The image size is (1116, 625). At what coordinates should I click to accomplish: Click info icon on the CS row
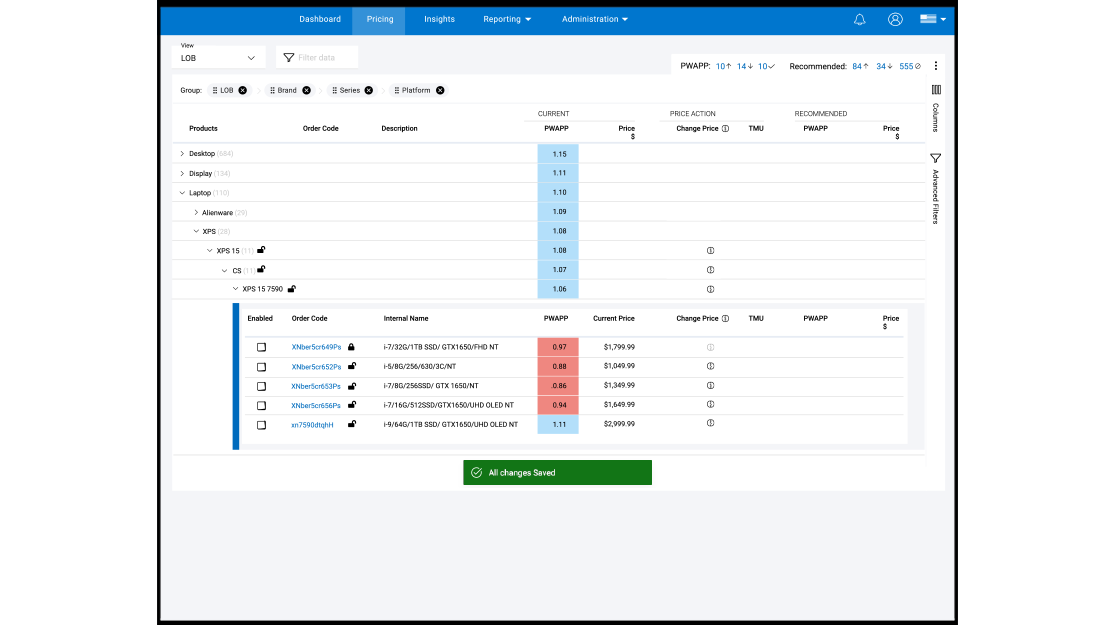tap(710, 270)
